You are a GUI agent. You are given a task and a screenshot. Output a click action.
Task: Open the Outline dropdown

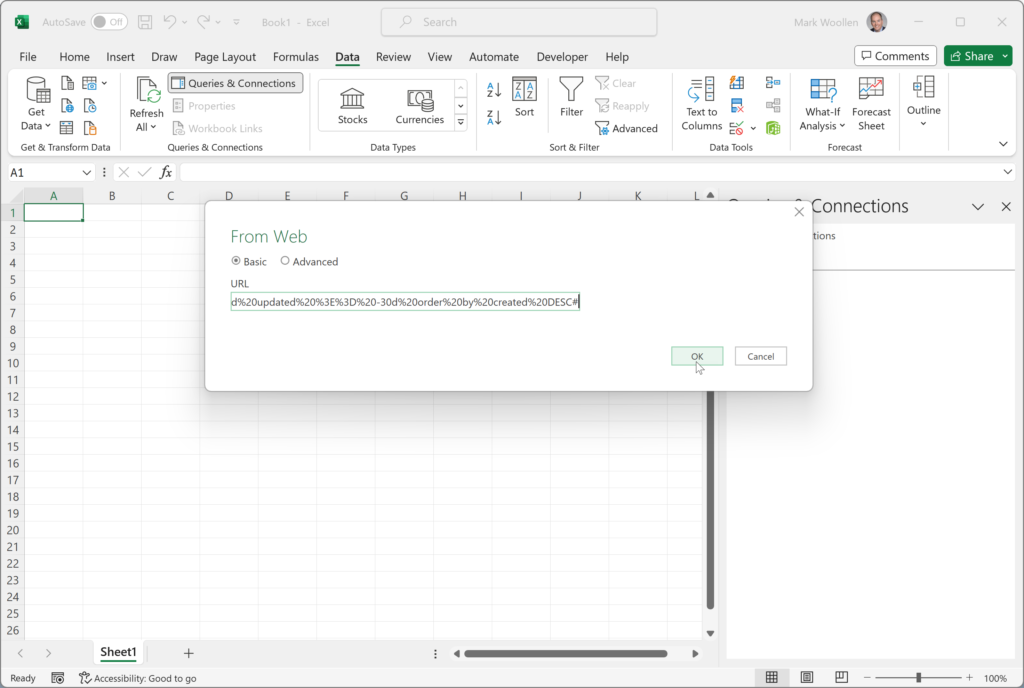(x=923, y=103)
